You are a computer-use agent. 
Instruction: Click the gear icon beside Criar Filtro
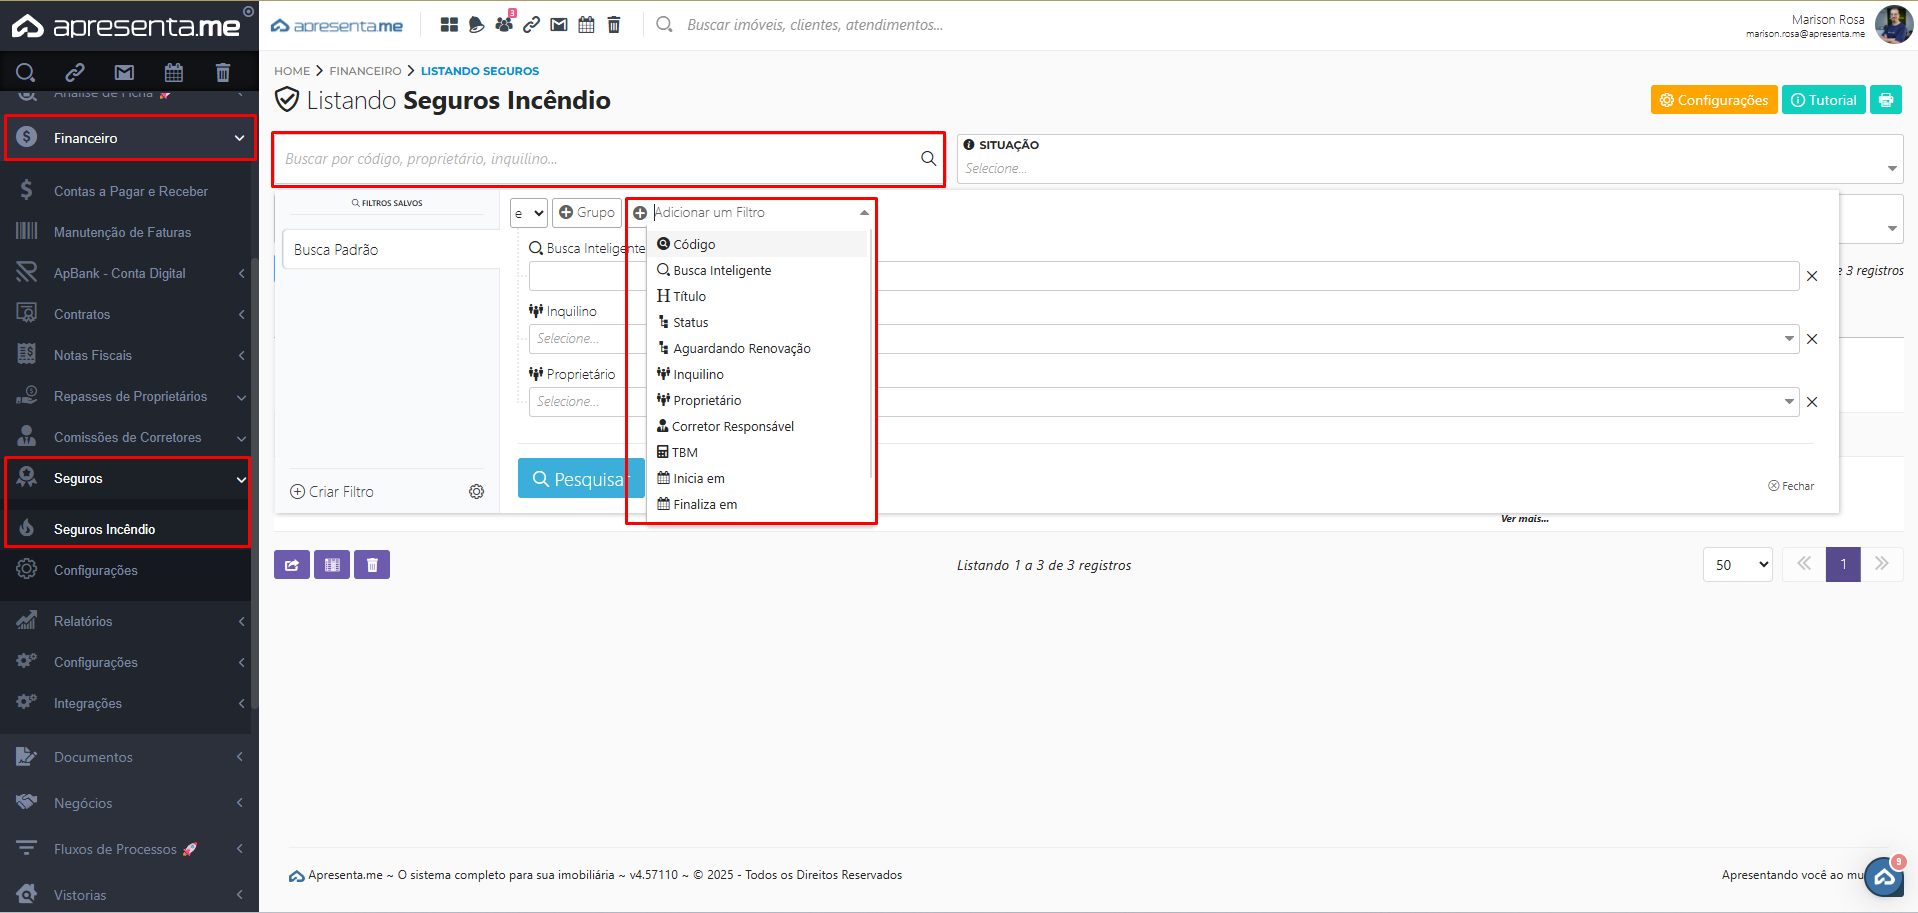pyautogui.click(x=477, y=492)
